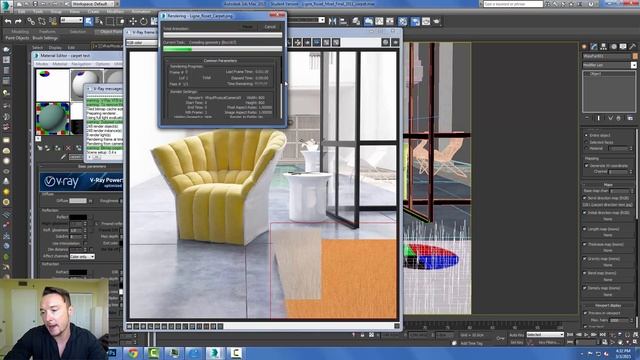
Task: Activate the Select and Move tool
Action: [x=133, y=21]
